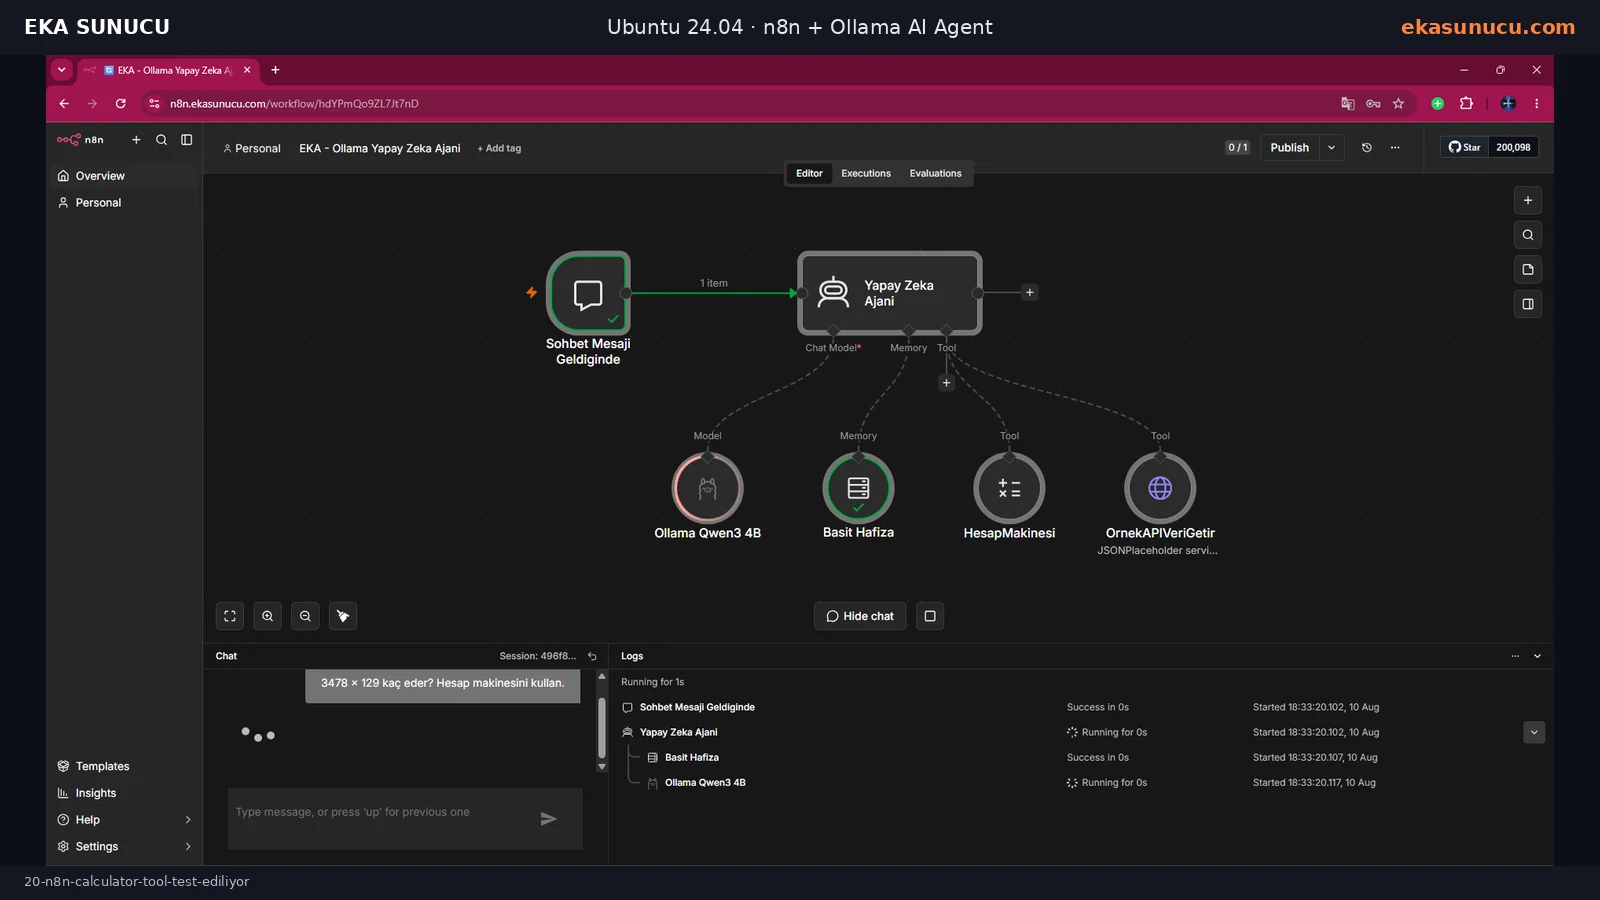Image resolution: width=1600 pixels, height=900 pixels.
Task: Open the workflow three-dots menu
Action: (x=1395, y=148)
